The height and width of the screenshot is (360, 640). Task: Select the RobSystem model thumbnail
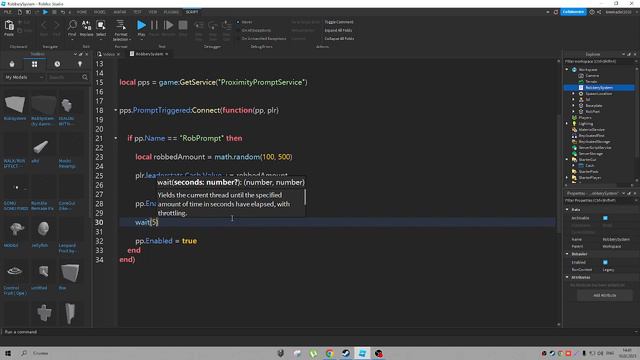click(x=15, y=105)
